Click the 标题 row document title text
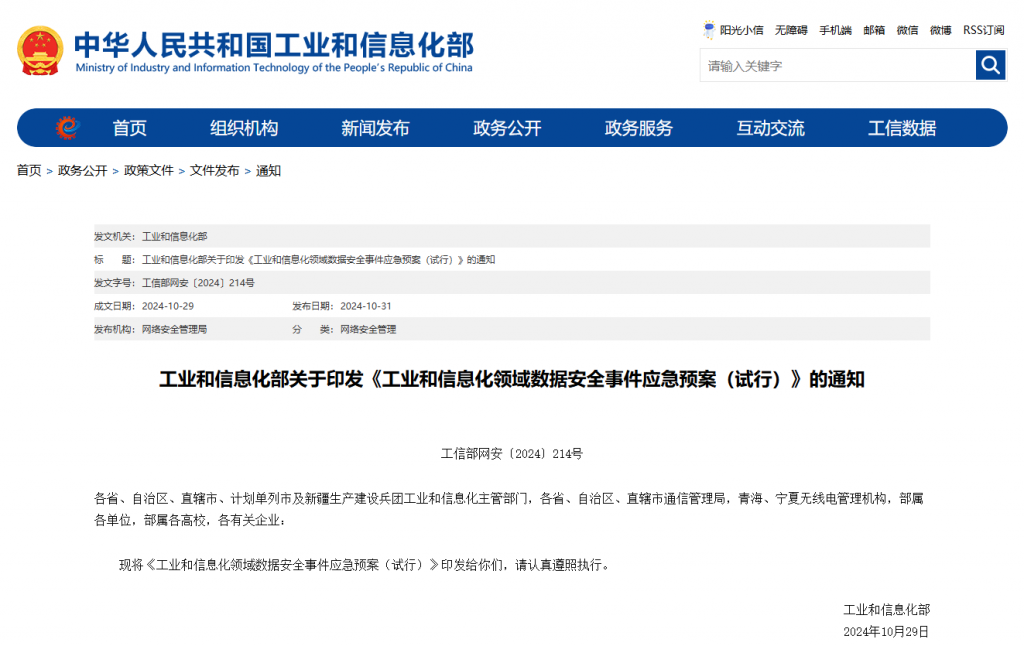The image size is (1024, 646). pyautogui.click(x=318, y=260)
